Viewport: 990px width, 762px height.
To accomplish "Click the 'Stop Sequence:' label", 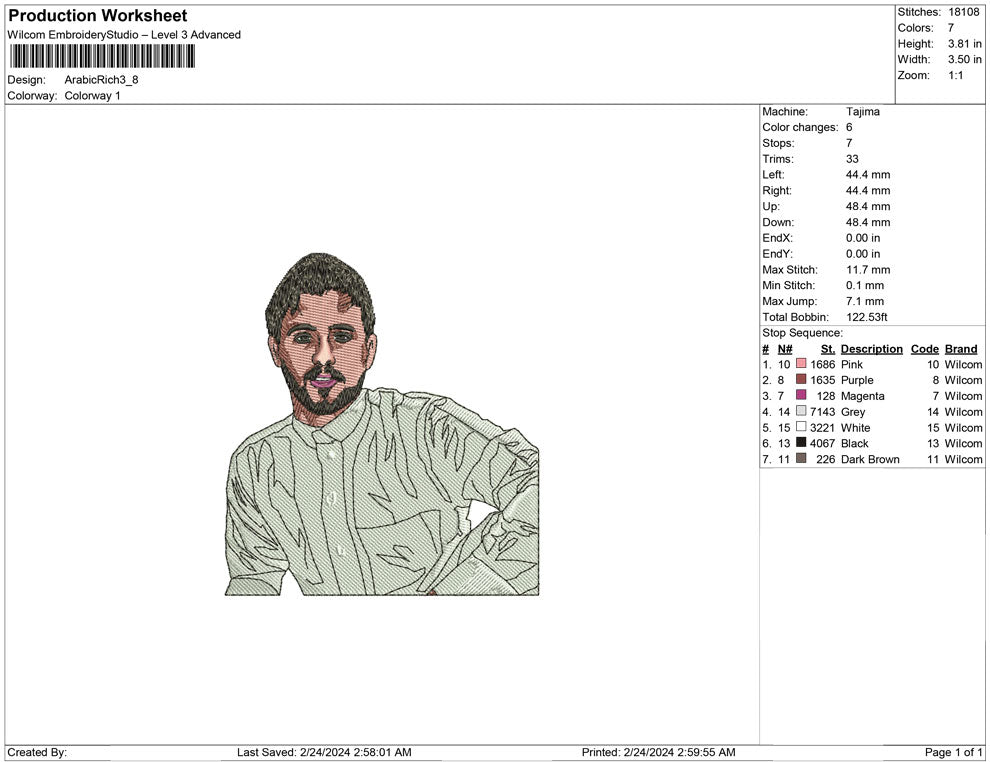I will tap(802, 333).
